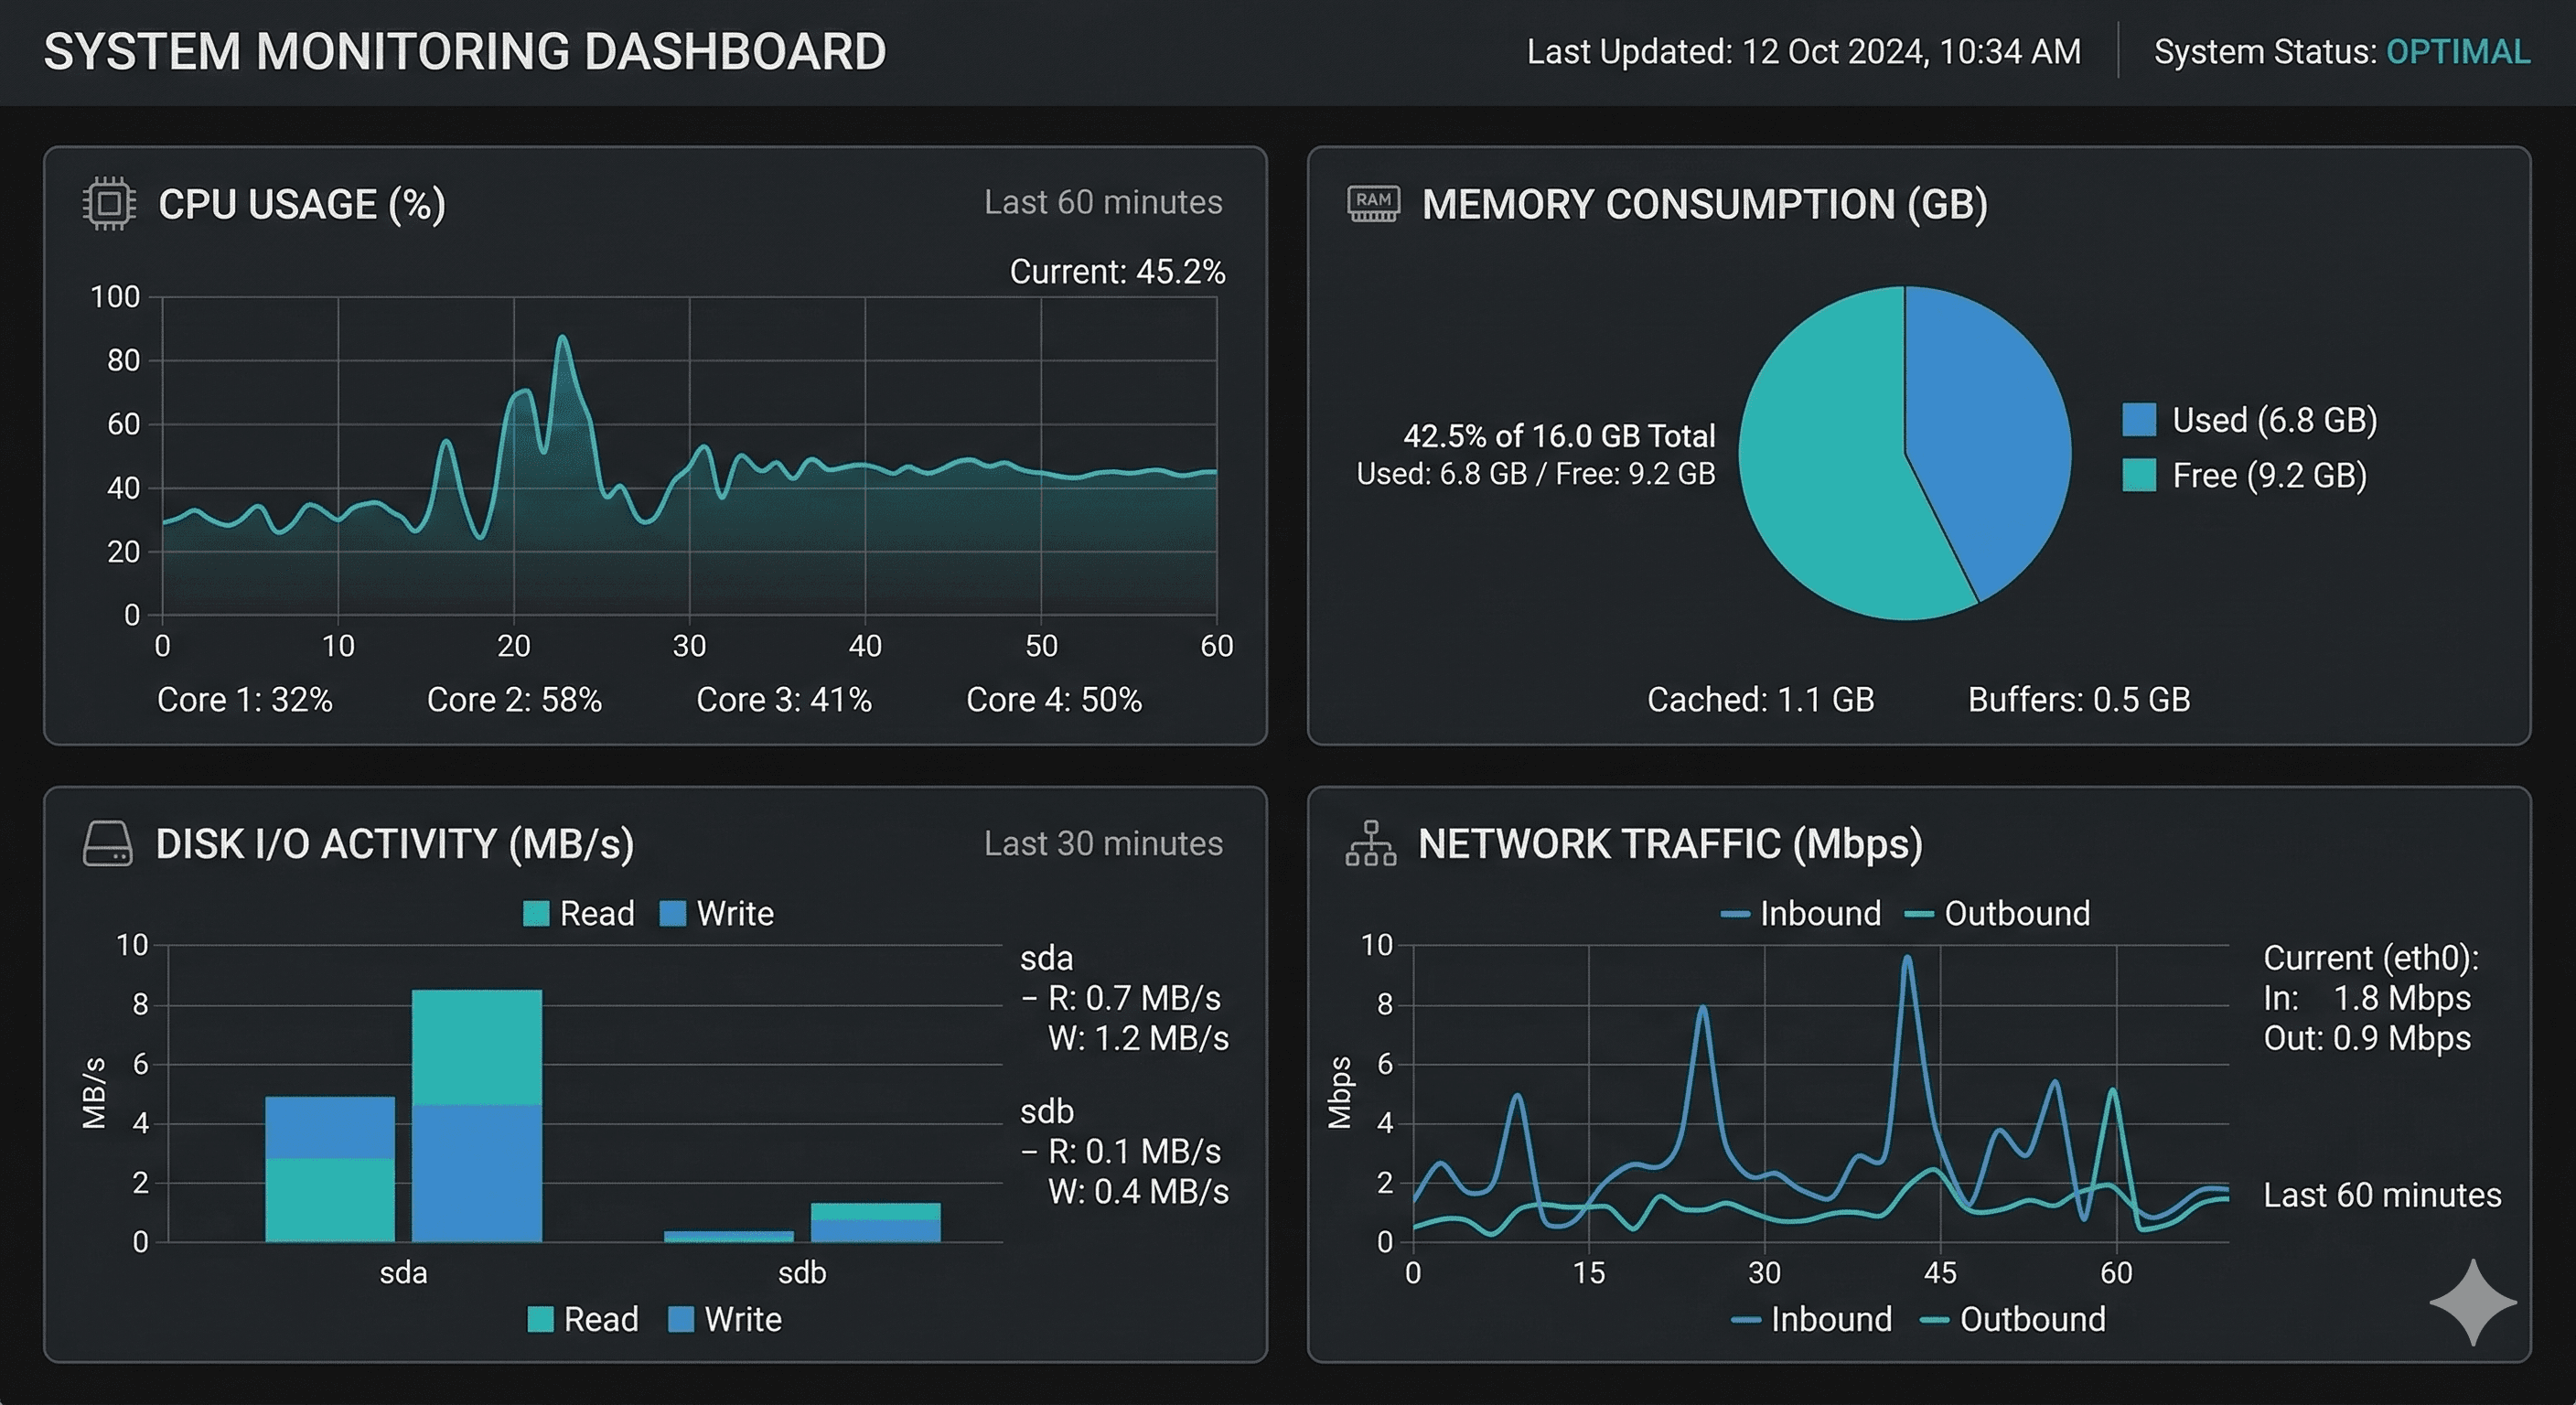Select the Core 4: 50% label

pos(1053,699)
